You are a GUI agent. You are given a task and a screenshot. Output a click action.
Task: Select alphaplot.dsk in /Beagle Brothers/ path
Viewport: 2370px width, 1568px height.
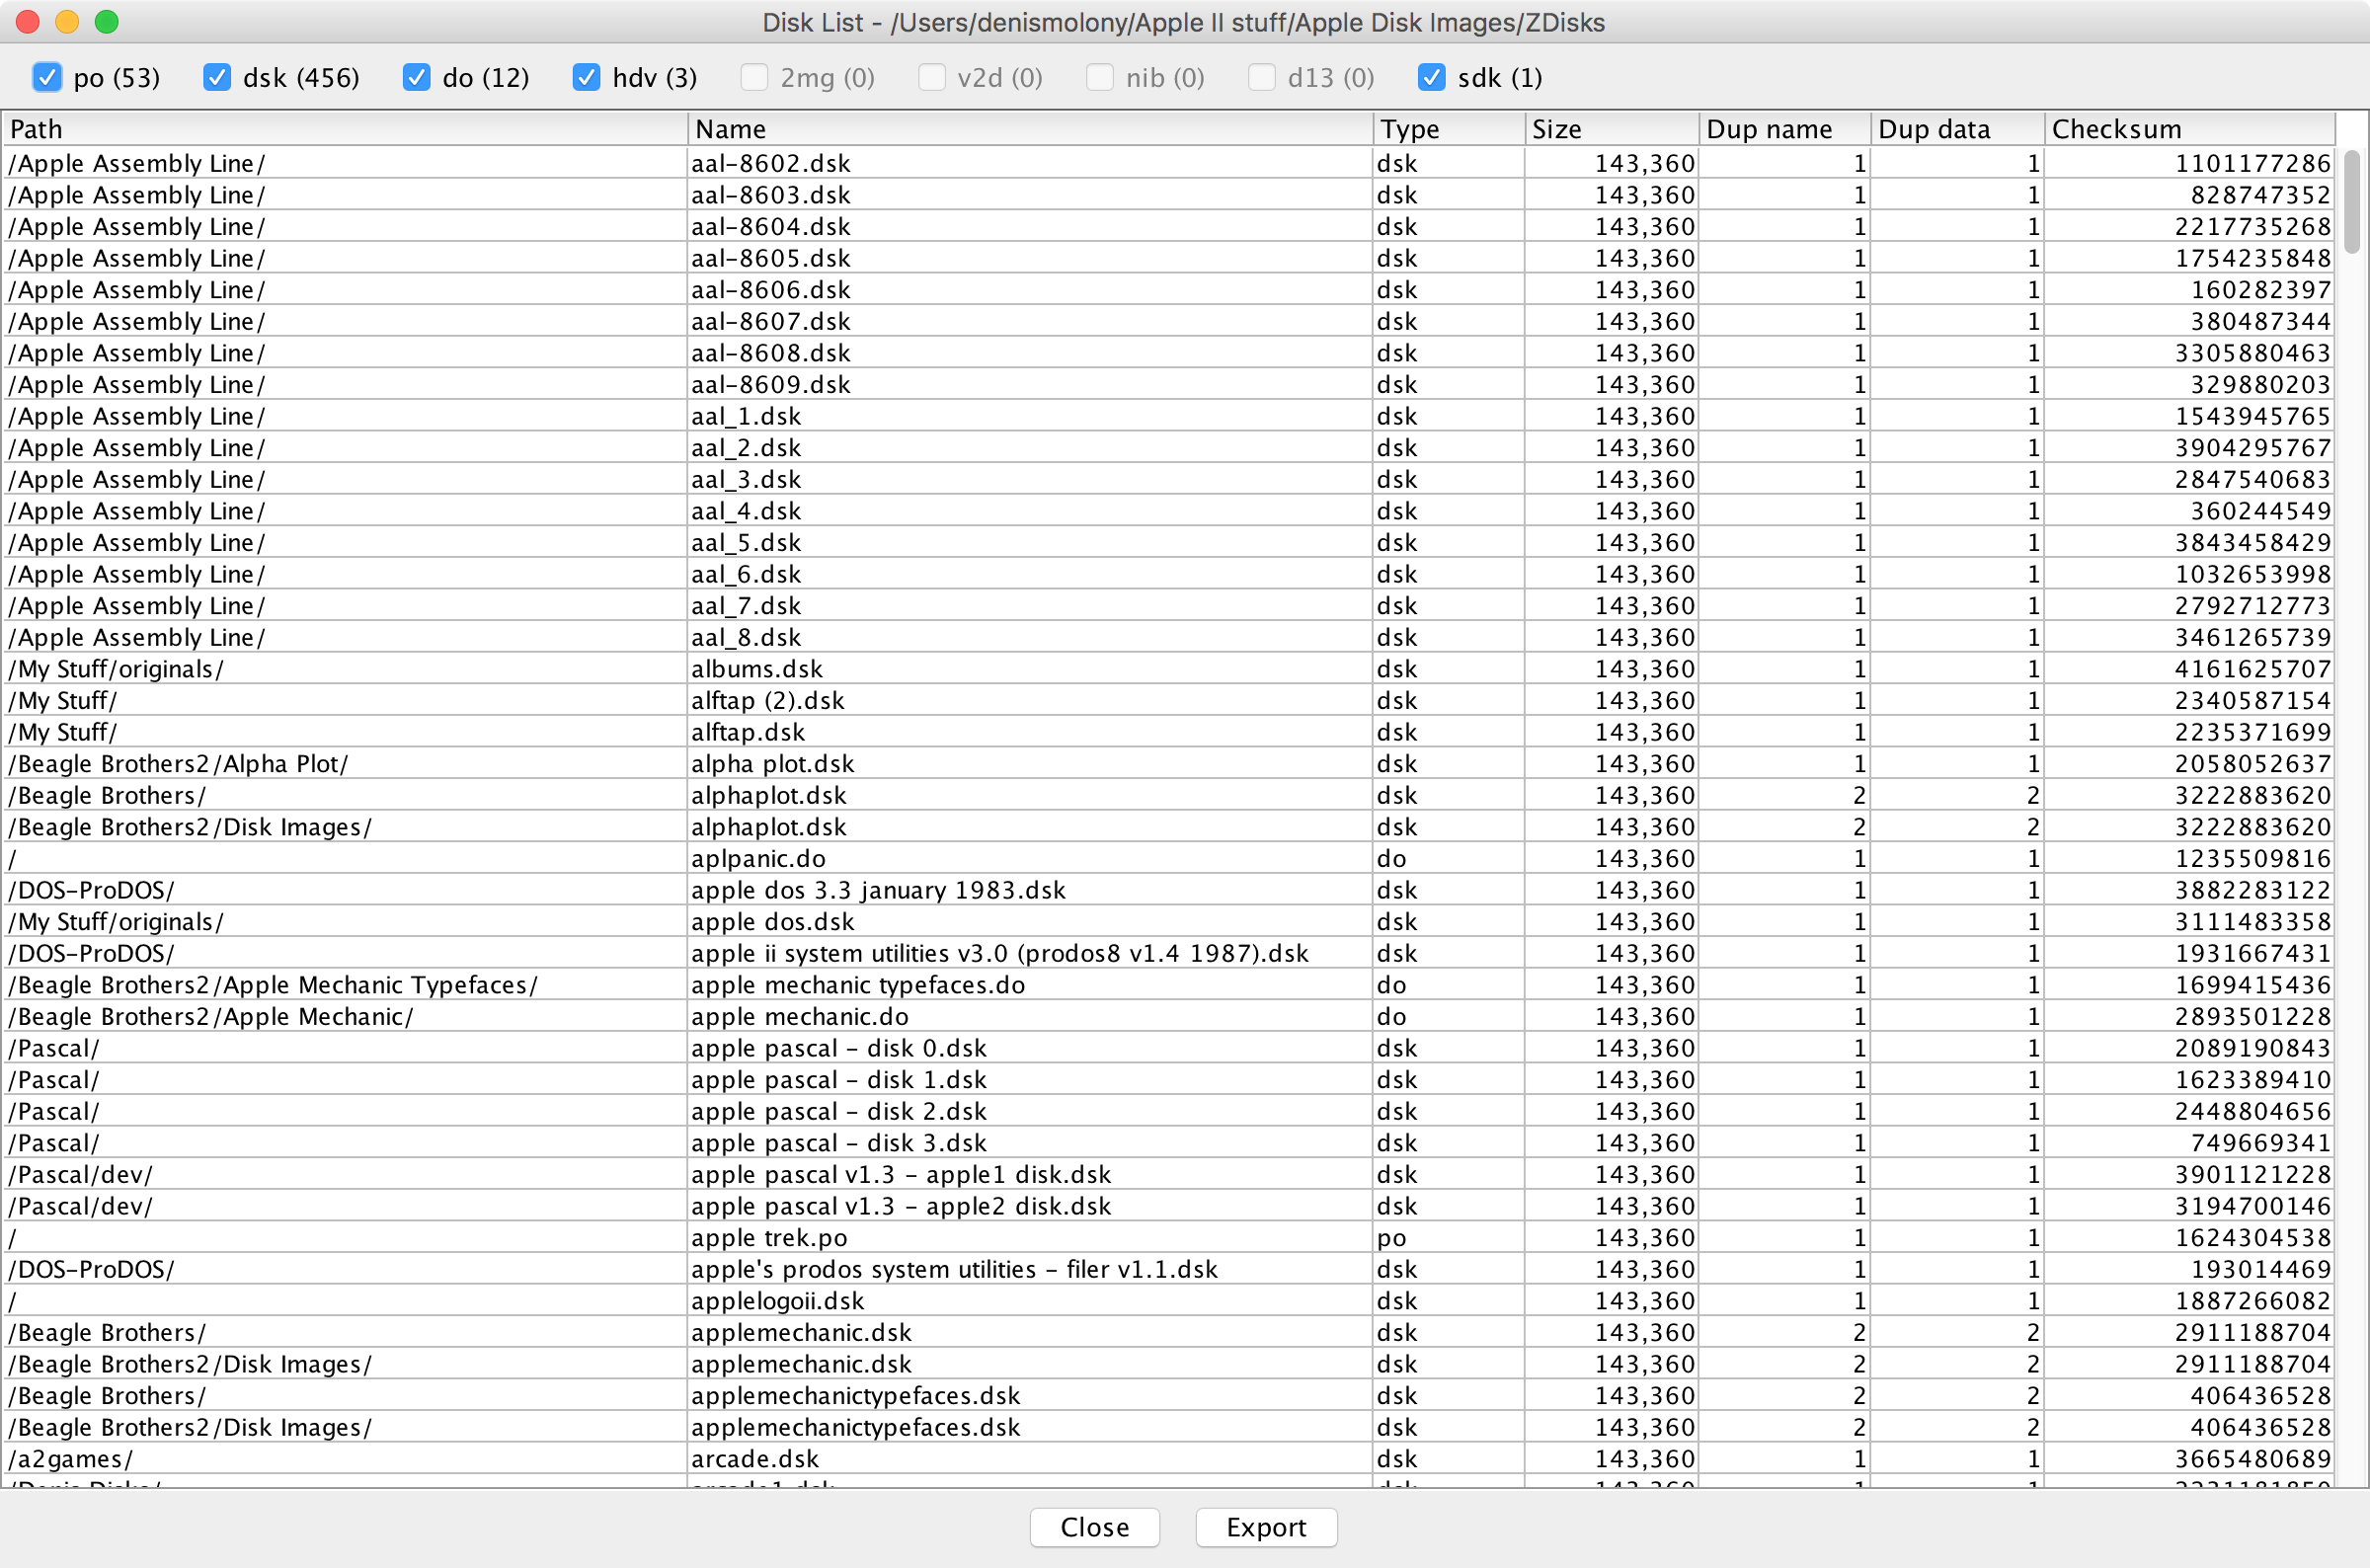[1169, 795]
